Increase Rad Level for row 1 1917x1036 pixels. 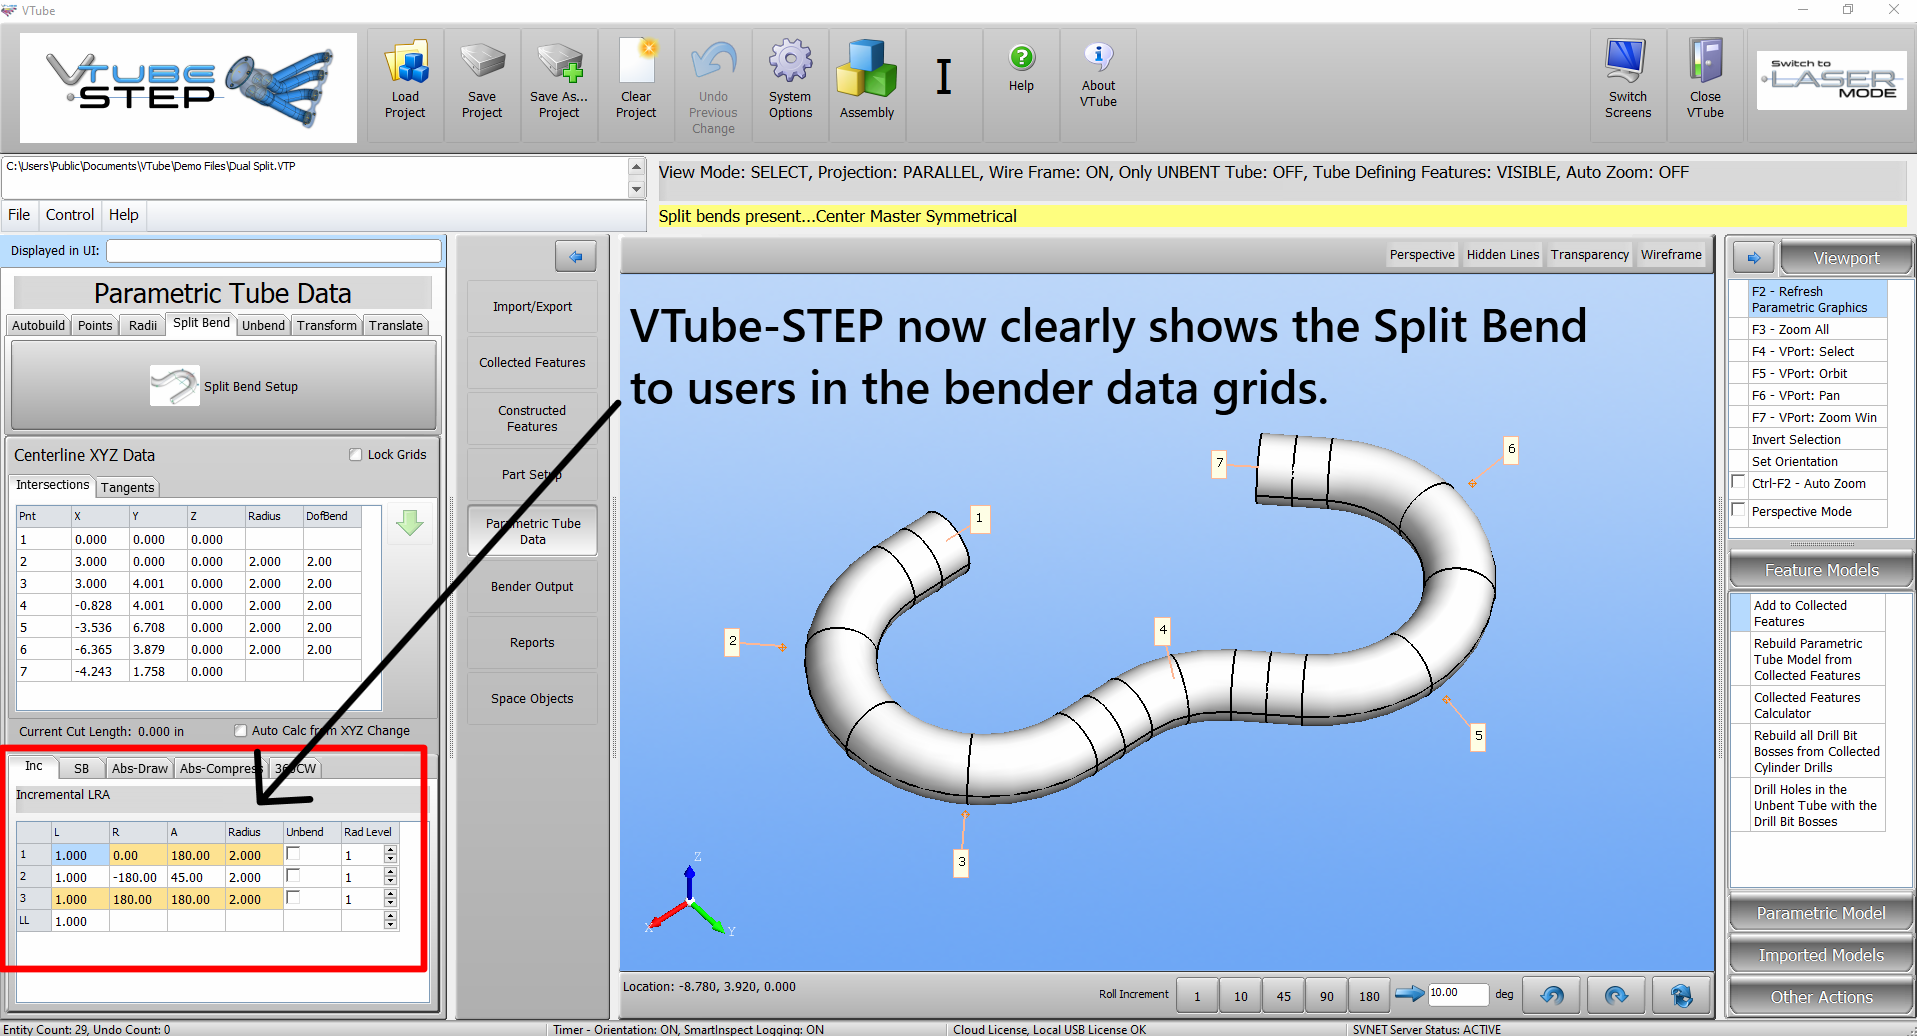[x=391, y=850]
